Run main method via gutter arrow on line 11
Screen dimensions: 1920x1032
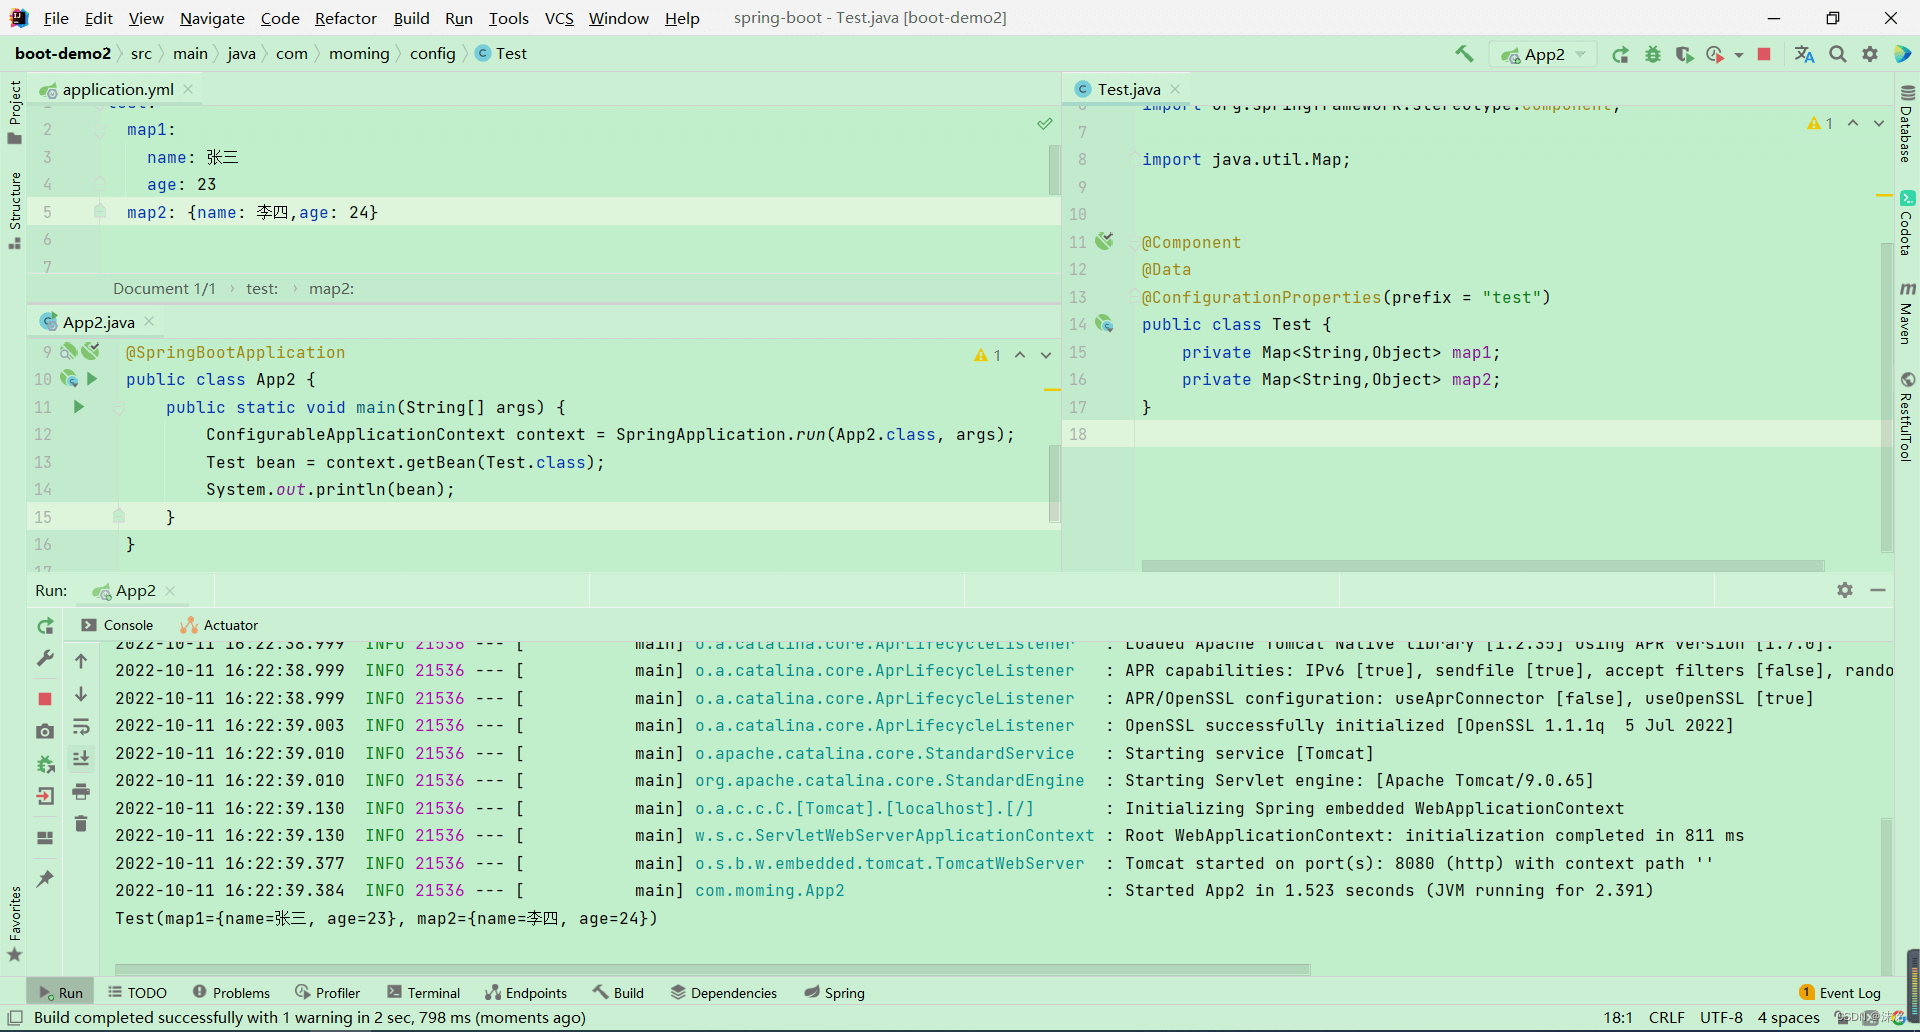tap(79, 407)
